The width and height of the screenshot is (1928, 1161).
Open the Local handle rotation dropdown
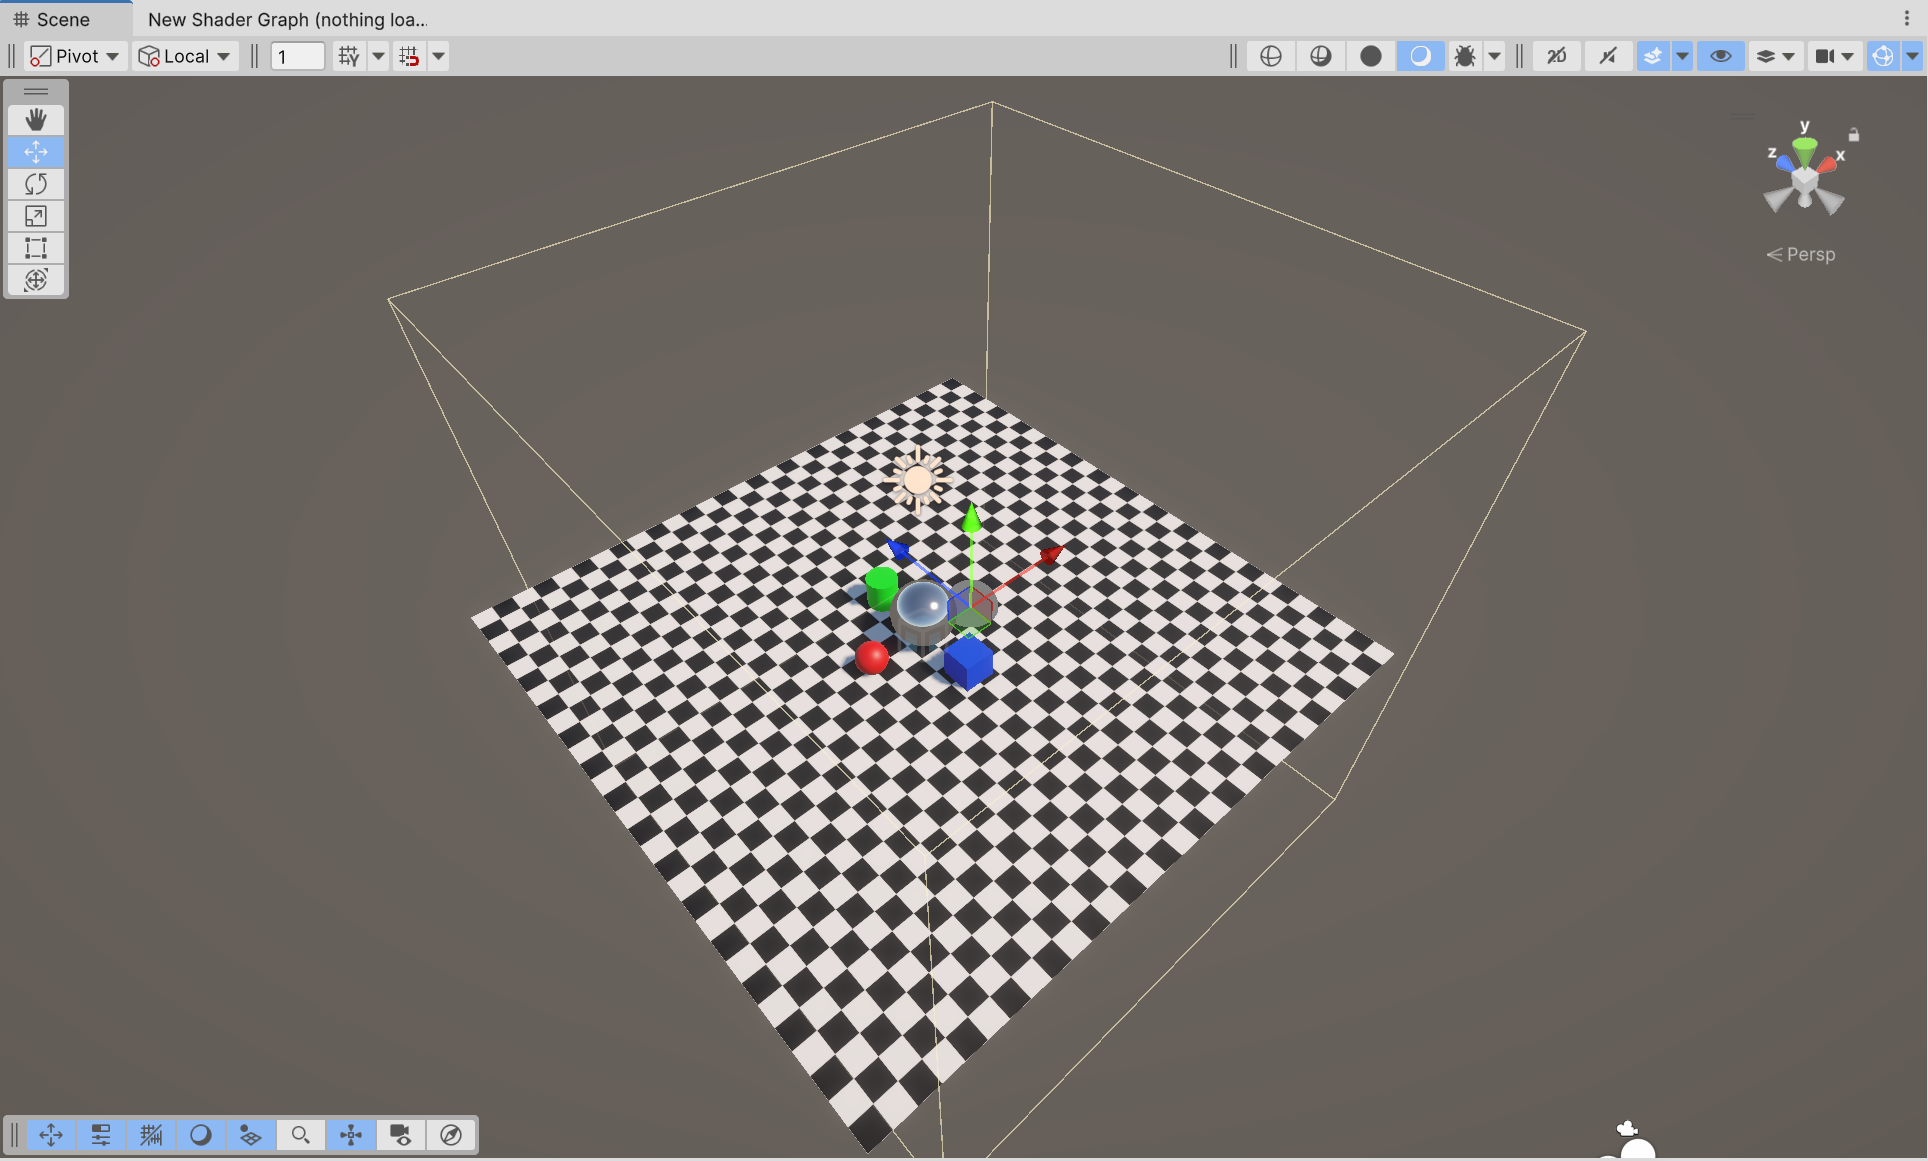point(185,56)
